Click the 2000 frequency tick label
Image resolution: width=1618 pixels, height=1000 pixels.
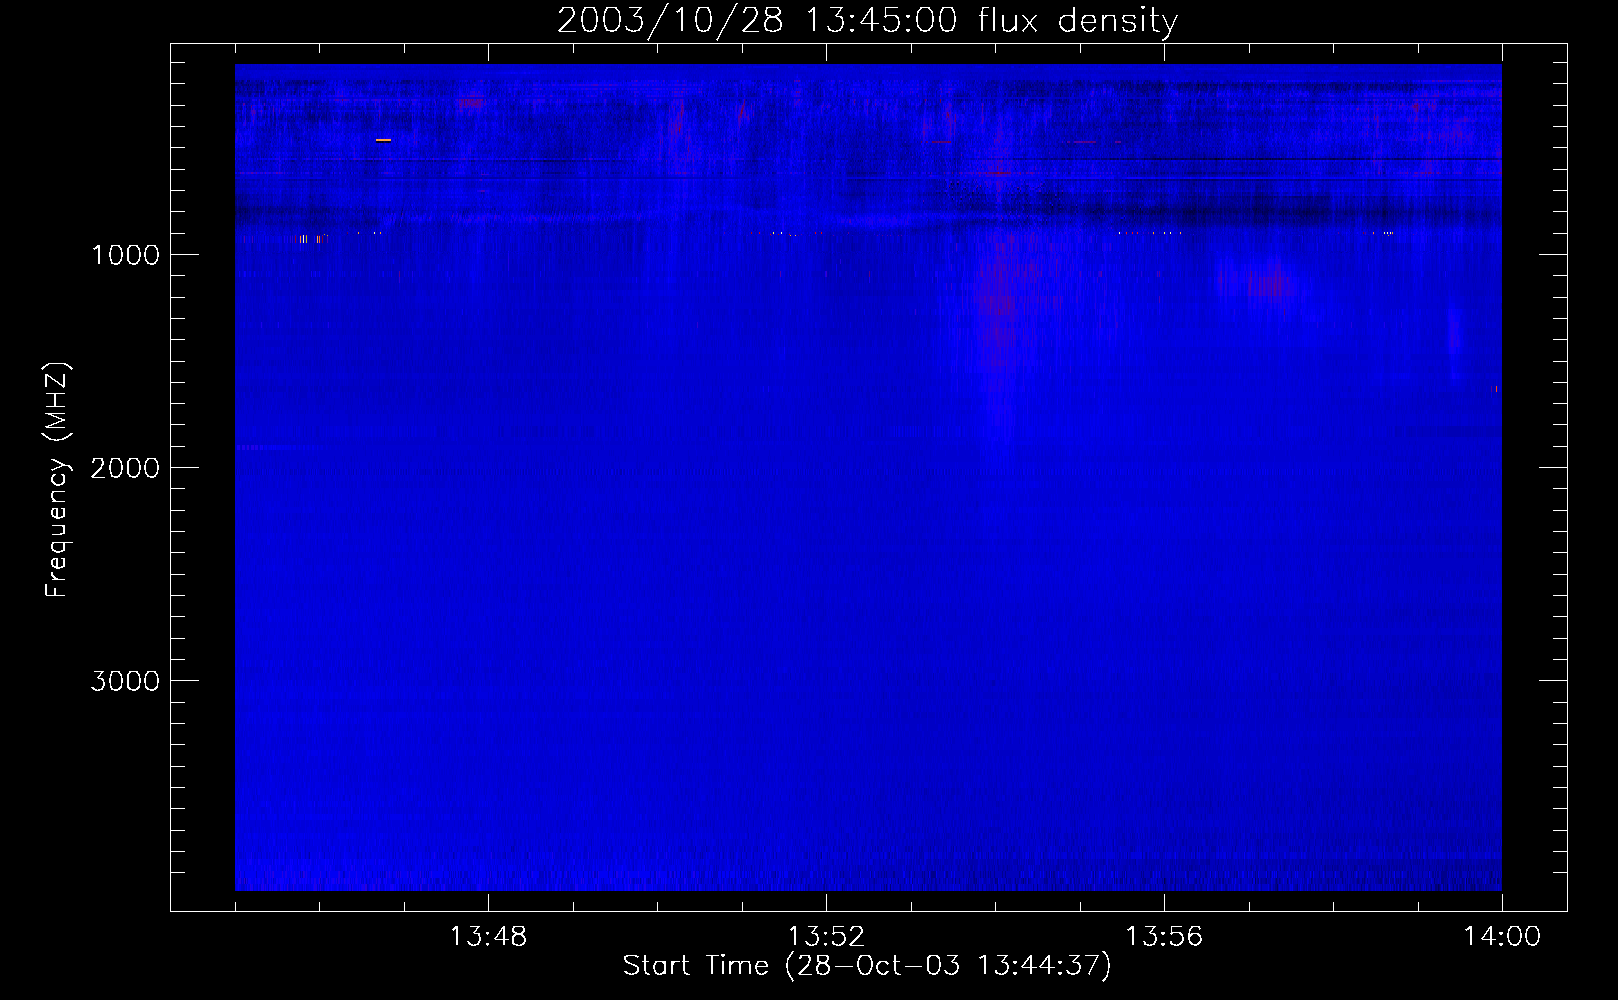click(x=125, y=468)
